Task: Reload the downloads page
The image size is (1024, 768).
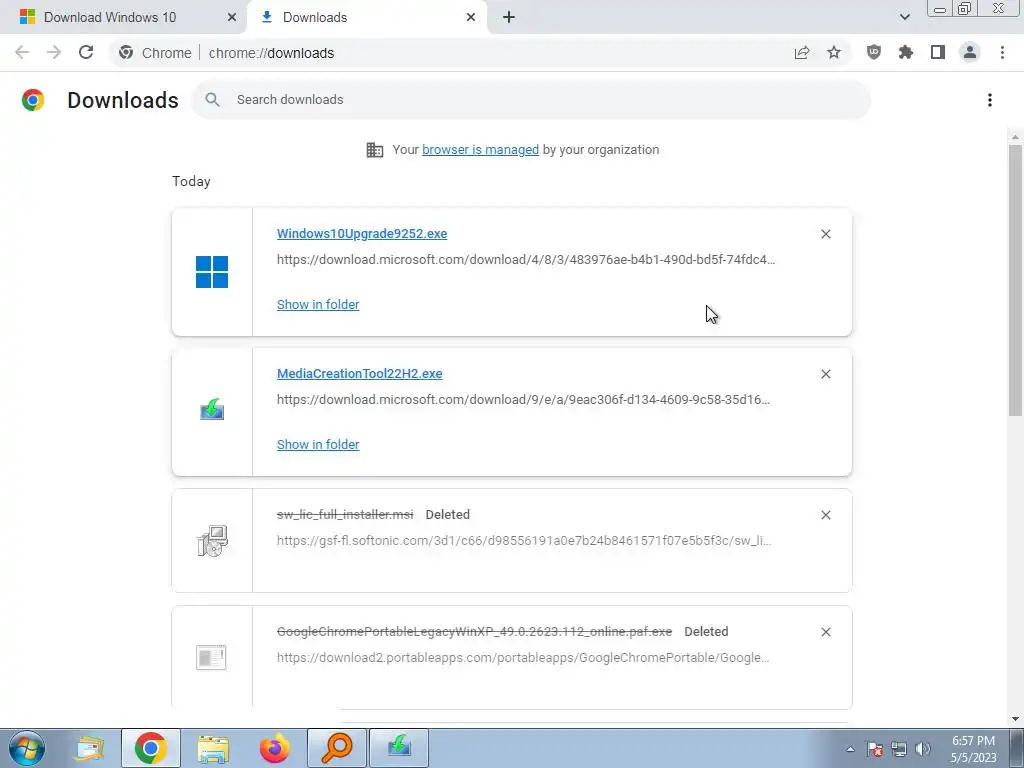Action: pyautogui.click(x=86, y=52)
